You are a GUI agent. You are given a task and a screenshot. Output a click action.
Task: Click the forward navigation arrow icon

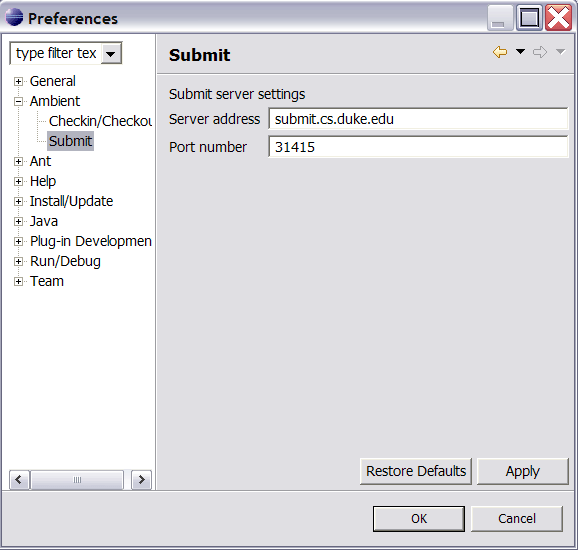point(540,52)
